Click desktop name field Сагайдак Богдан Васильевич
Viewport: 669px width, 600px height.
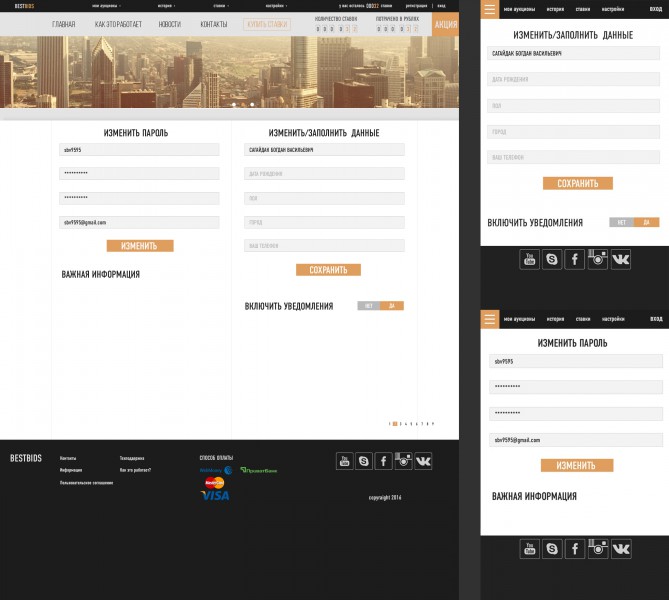click(x=324, y=150)
